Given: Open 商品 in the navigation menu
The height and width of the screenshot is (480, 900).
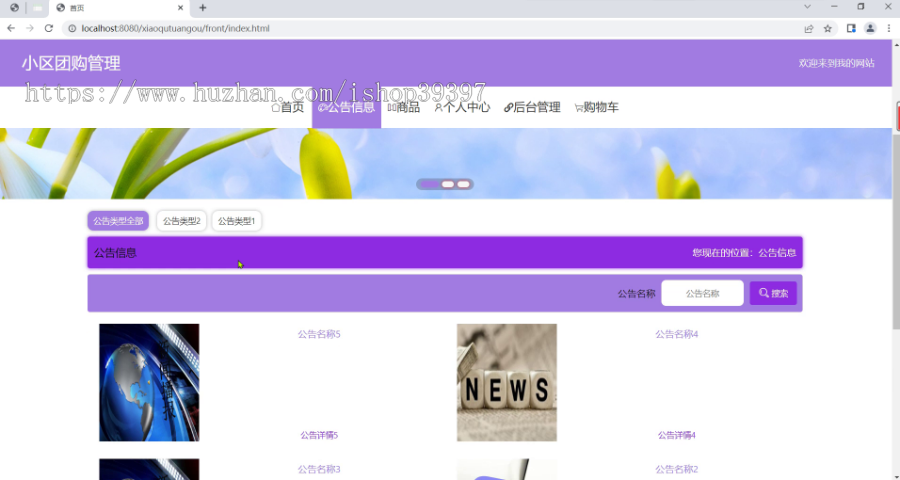Looking at the screenshot, I should 404,107.
